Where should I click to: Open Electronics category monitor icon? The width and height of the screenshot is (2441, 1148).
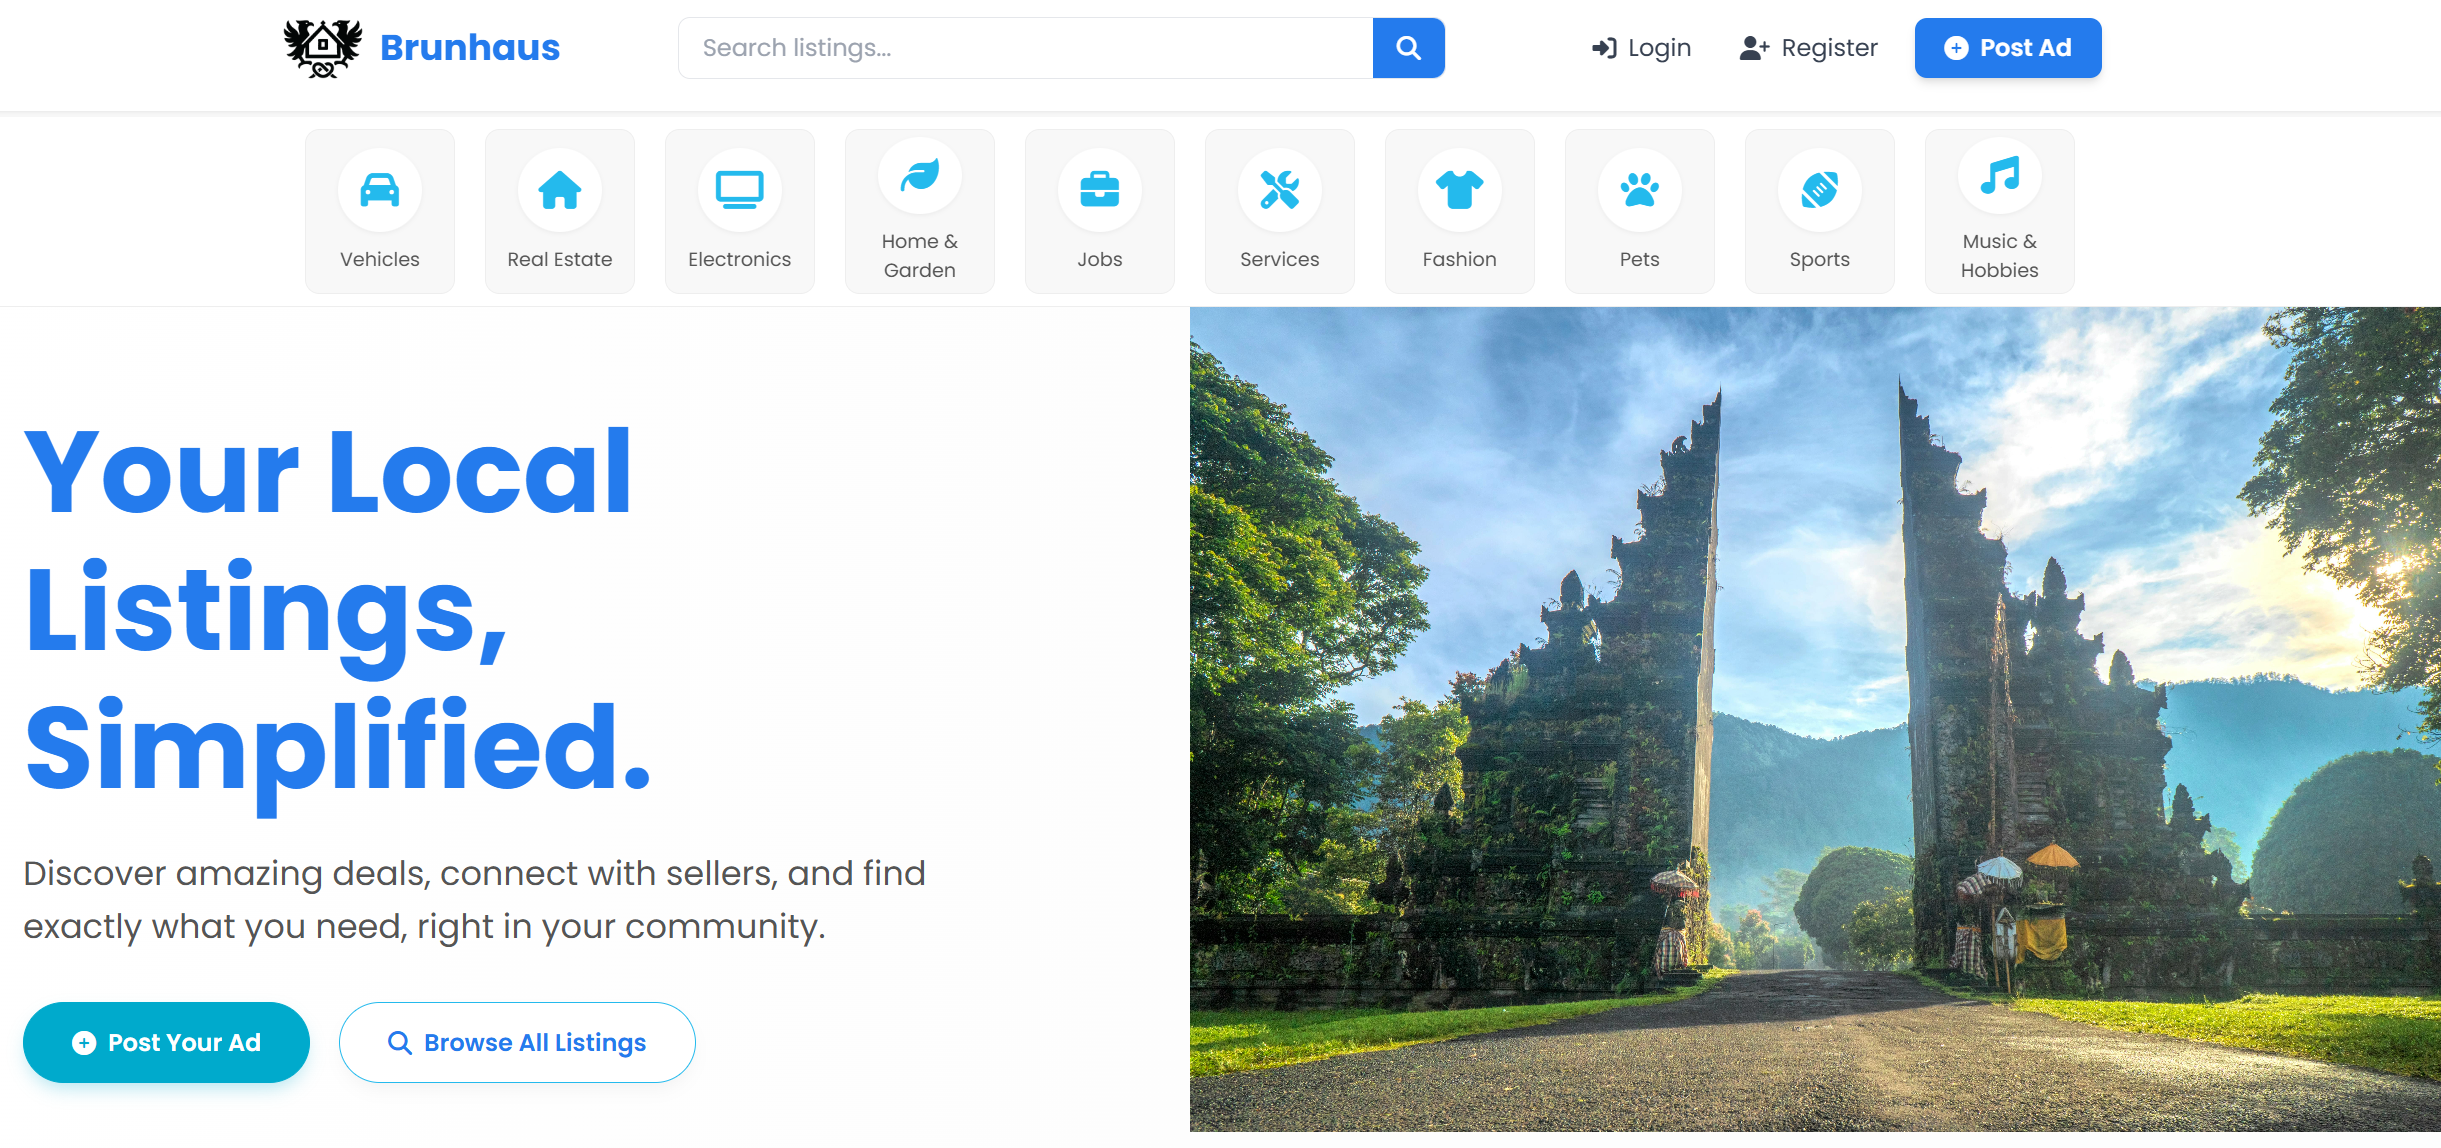(x=740, y=190)
